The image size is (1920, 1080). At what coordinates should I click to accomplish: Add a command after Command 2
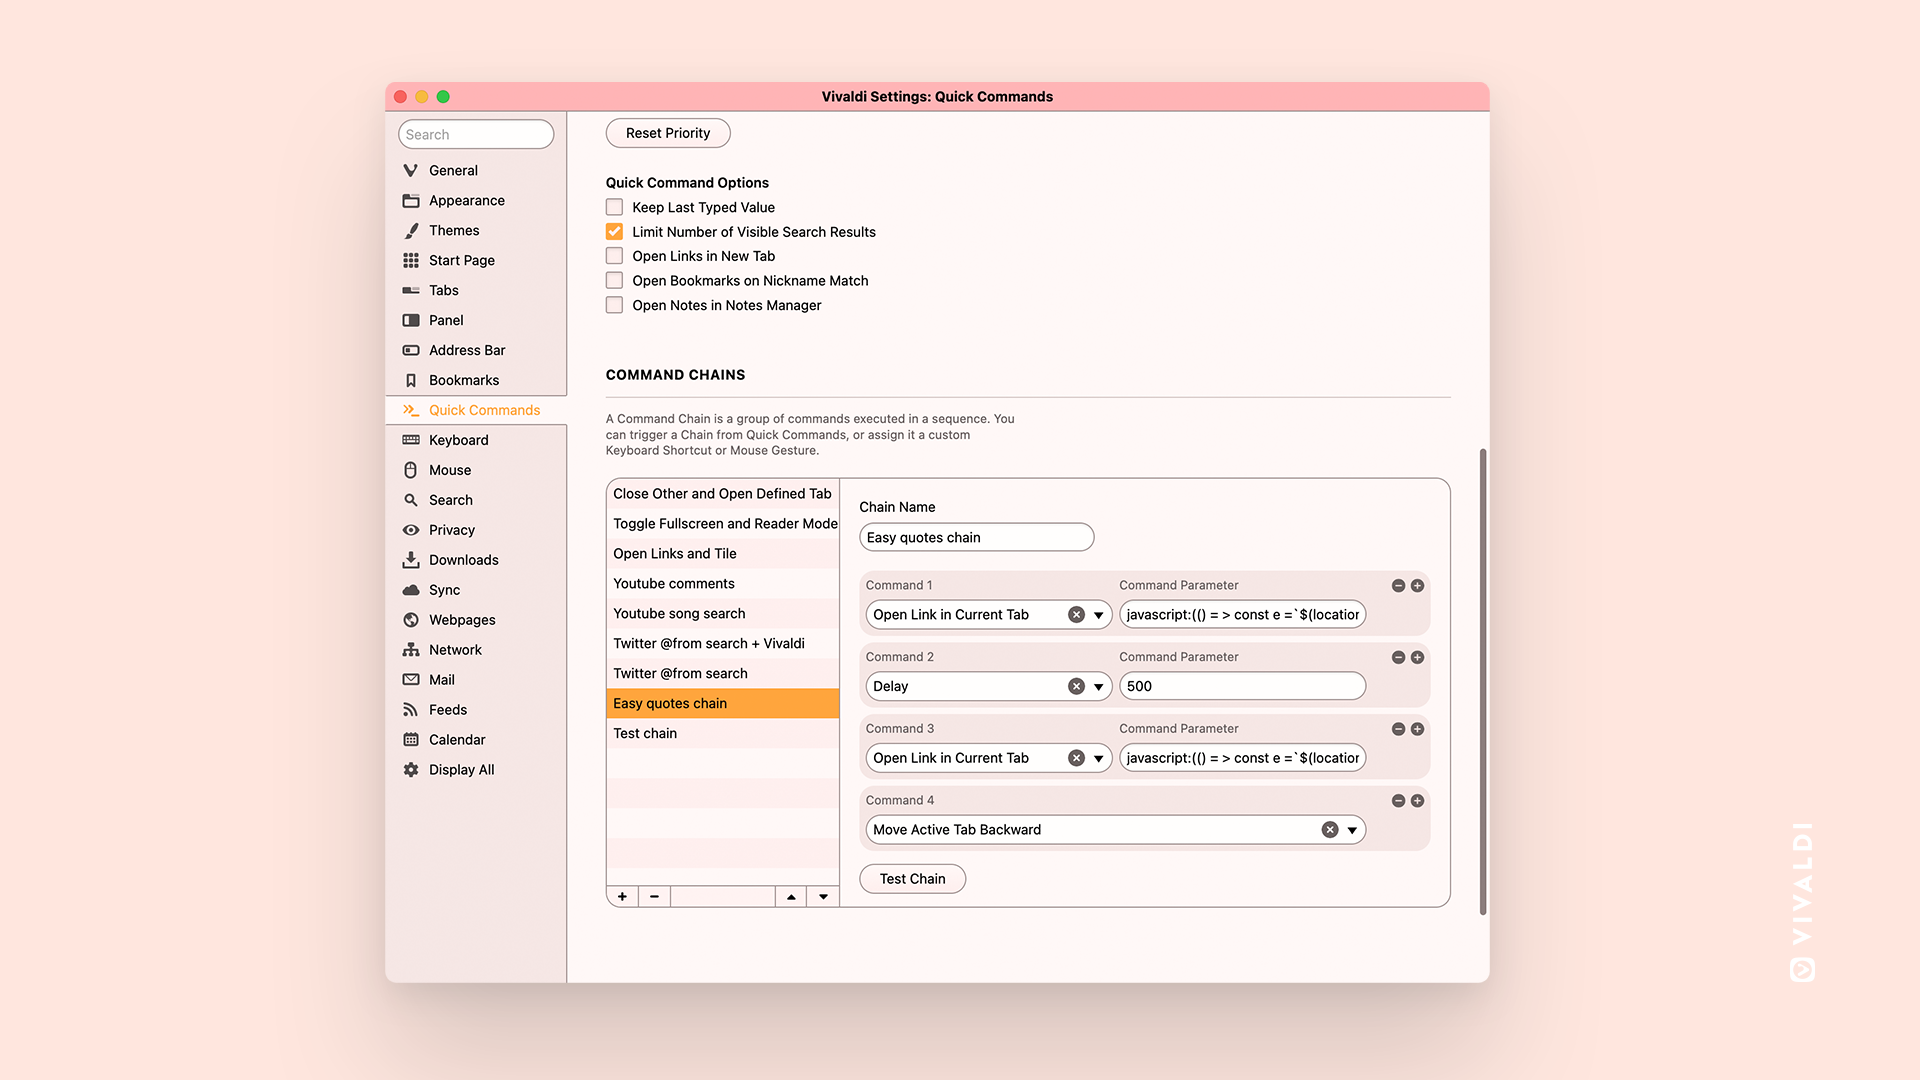click(1417, 658)
